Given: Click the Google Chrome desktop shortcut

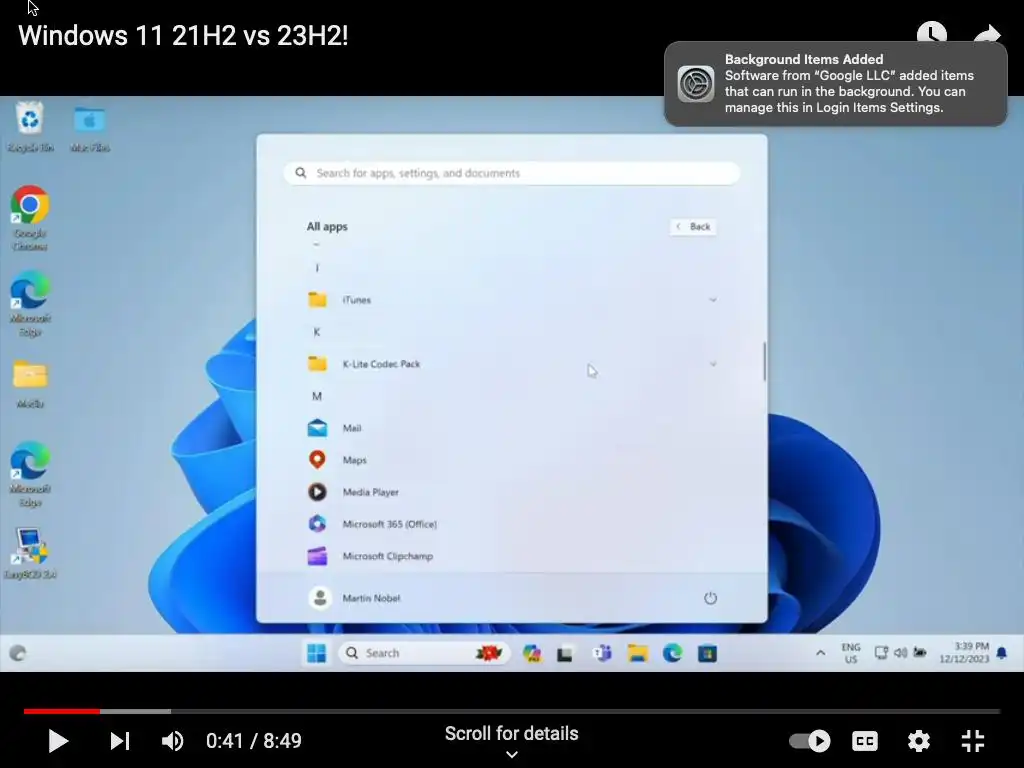Looking at the screenshot, I should coord(29,218).
